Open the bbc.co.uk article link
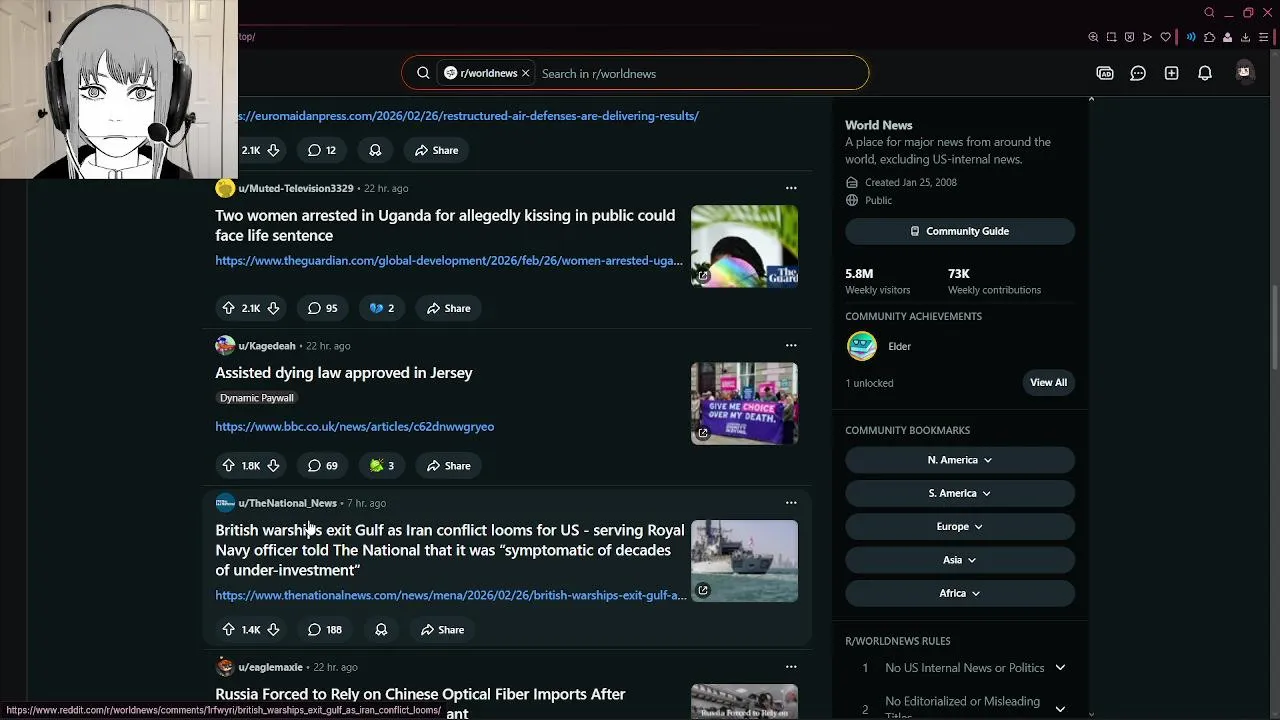This screenshot has width=1280, height=720. pos(355,426)
